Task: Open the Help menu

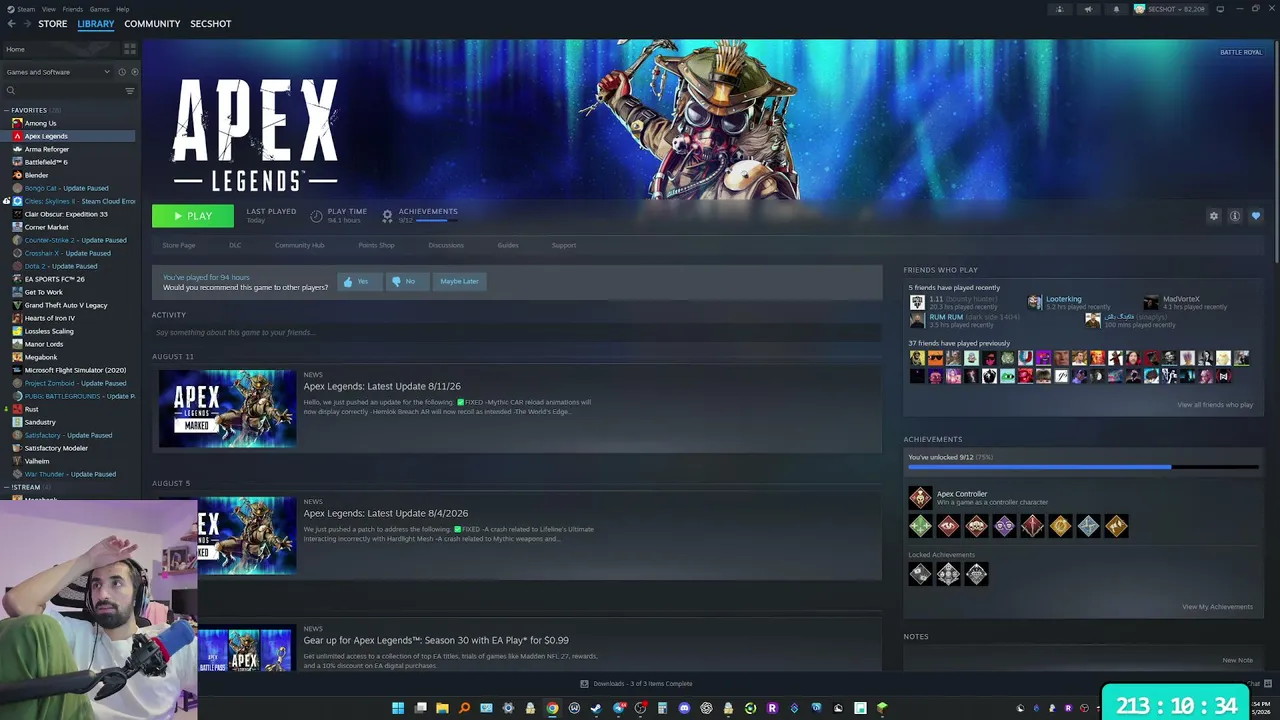Action: (x=122, y=9)
